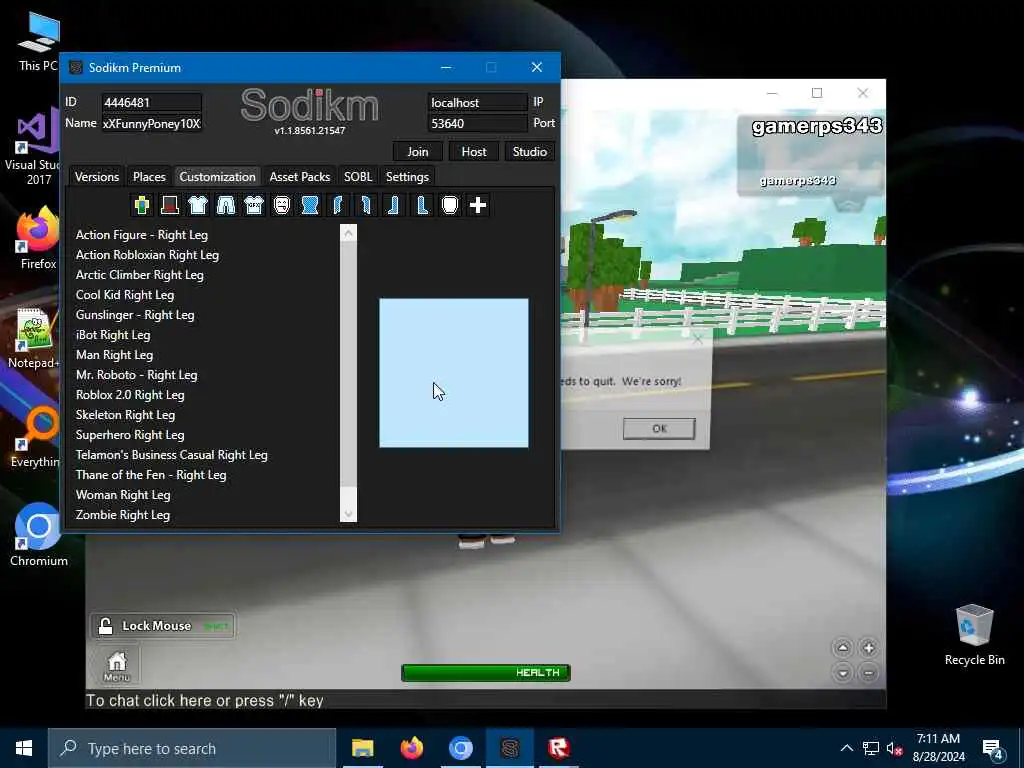The height and width of the screenshot is (768, 1024).
Task: Launch Studio with the Studio button
Action: pyautogui.click(x=530, y=152)
